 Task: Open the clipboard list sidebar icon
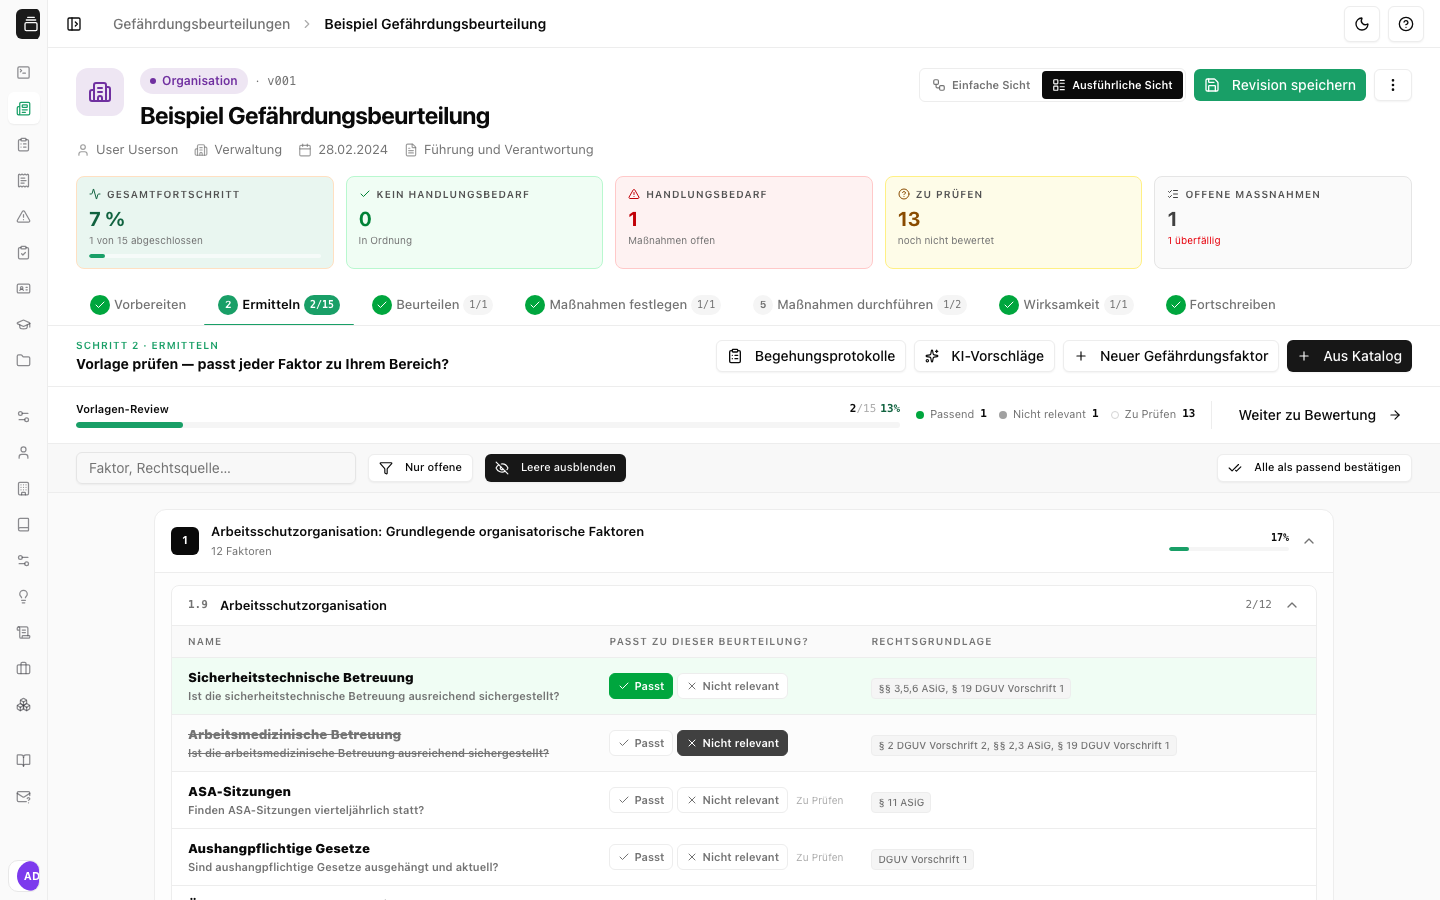coord(24,145)
